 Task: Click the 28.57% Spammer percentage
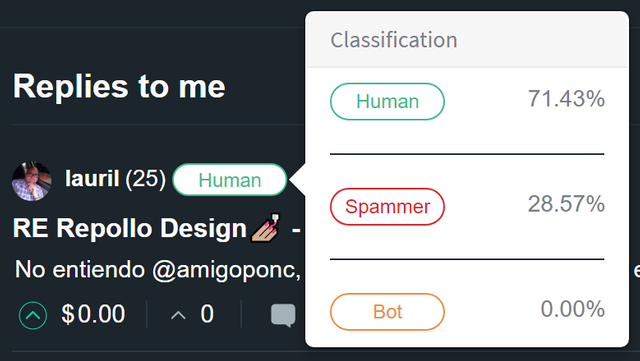click(566, 204)
